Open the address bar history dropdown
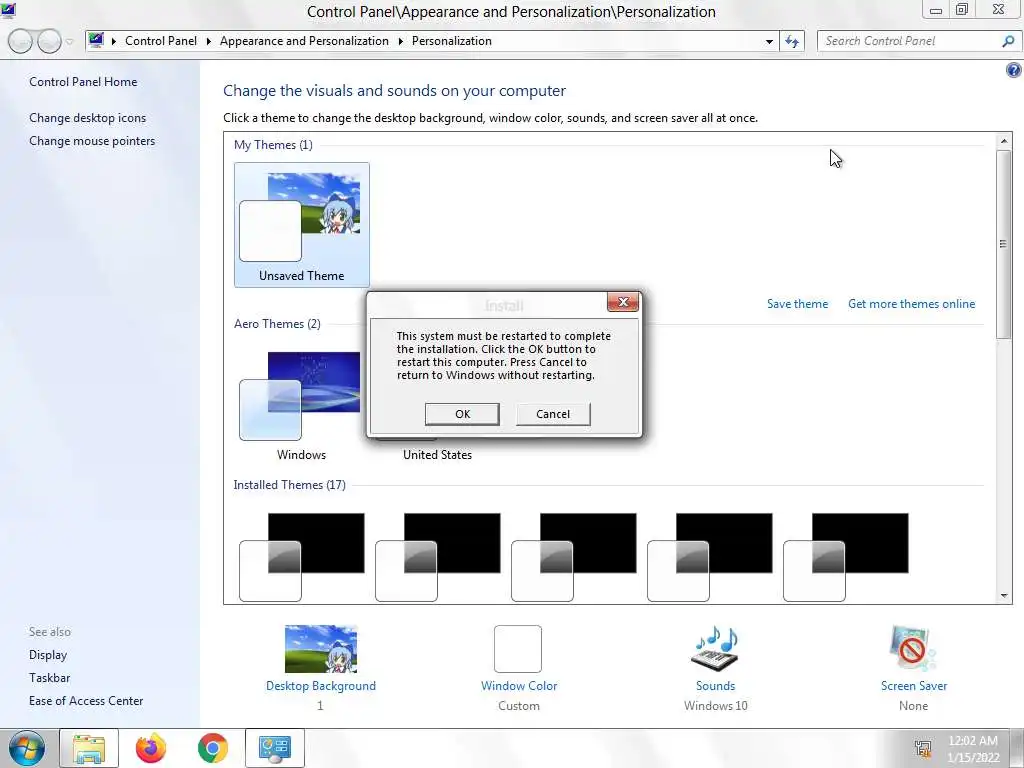Image resolution: width=1024 pixels, height=768 pixels. [x=769, y=42]
